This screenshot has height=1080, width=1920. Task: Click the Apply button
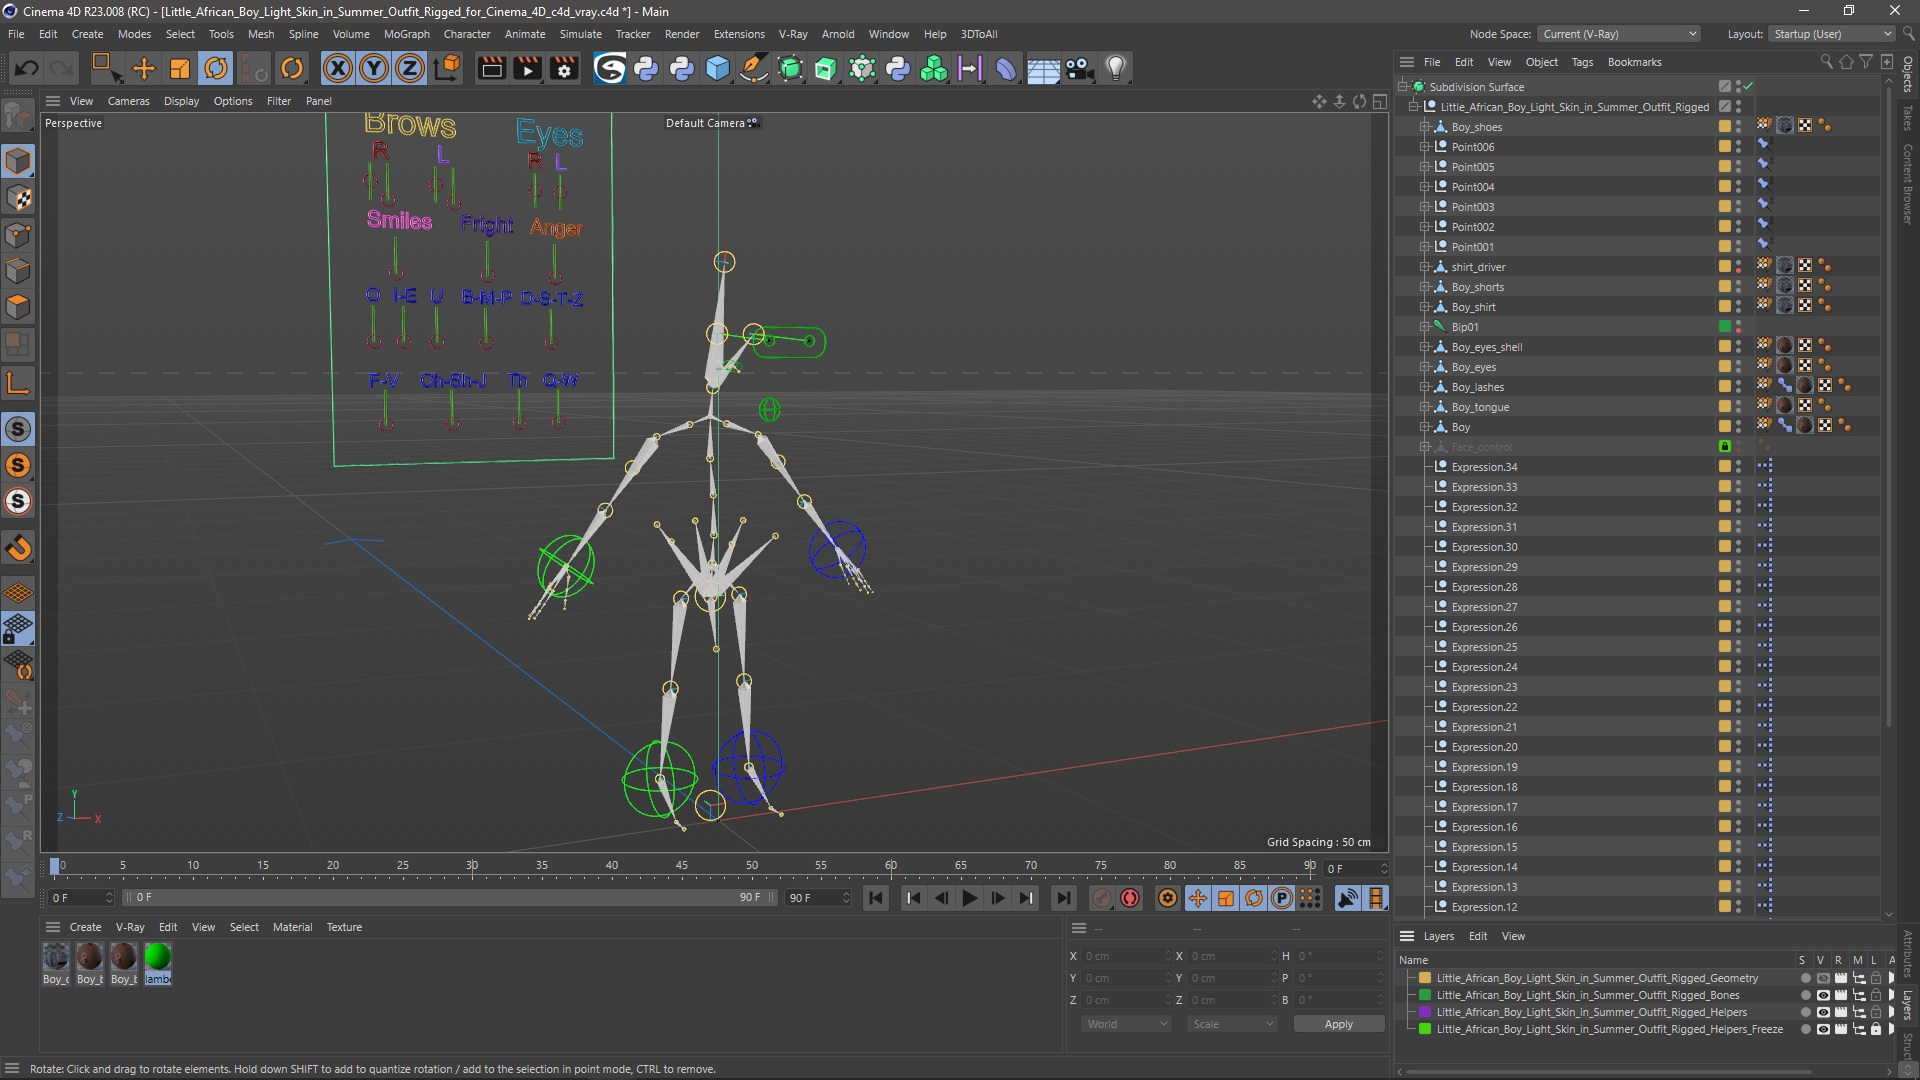coord(1339,1024)
